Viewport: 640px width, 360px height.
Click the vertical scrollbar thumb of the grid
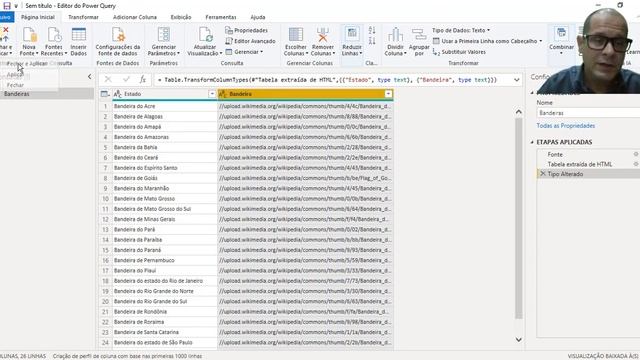tap(518, 218)
